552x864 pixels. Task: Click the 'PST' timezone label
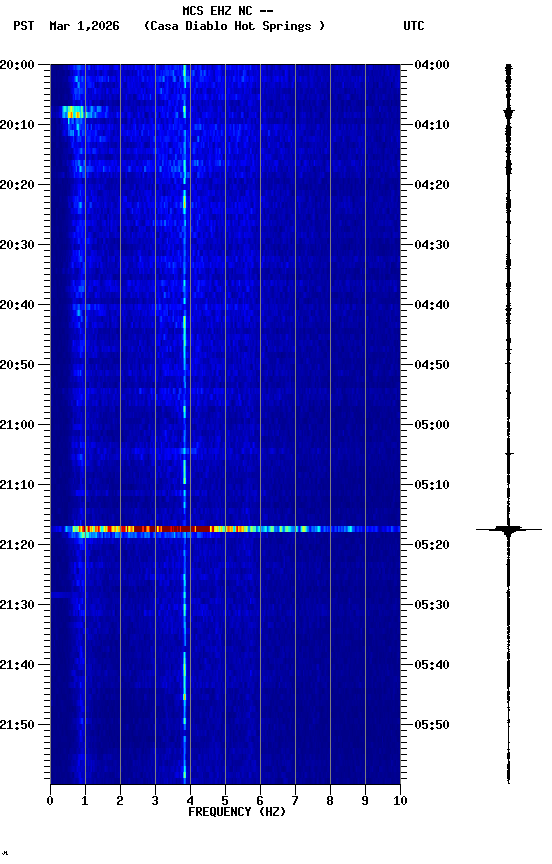click(x=24, y=26)
